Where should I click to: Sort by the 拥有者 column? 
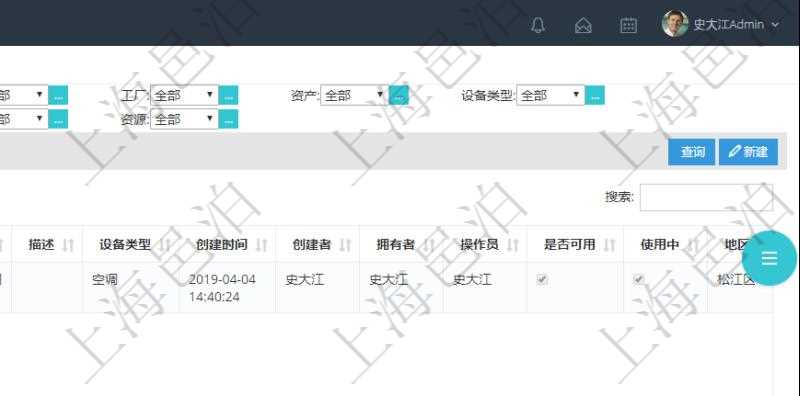[401, 244]
